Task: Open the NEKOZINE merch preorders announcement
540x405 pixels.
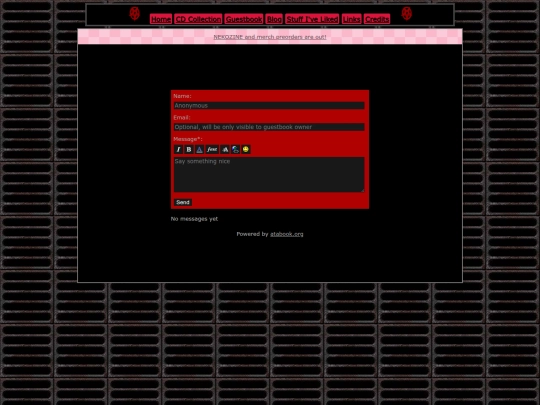Action: [x=270, y=37]
